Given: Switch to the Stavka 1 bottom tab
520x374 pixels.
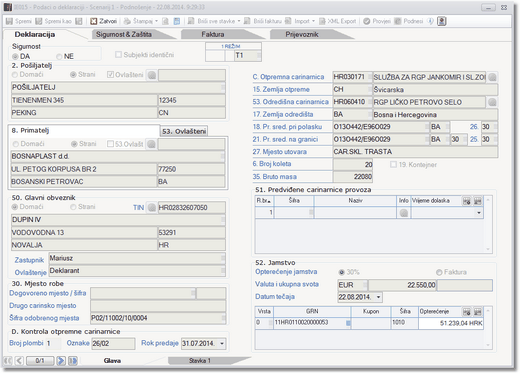Looking at the screenshot, I should [200, 361].
